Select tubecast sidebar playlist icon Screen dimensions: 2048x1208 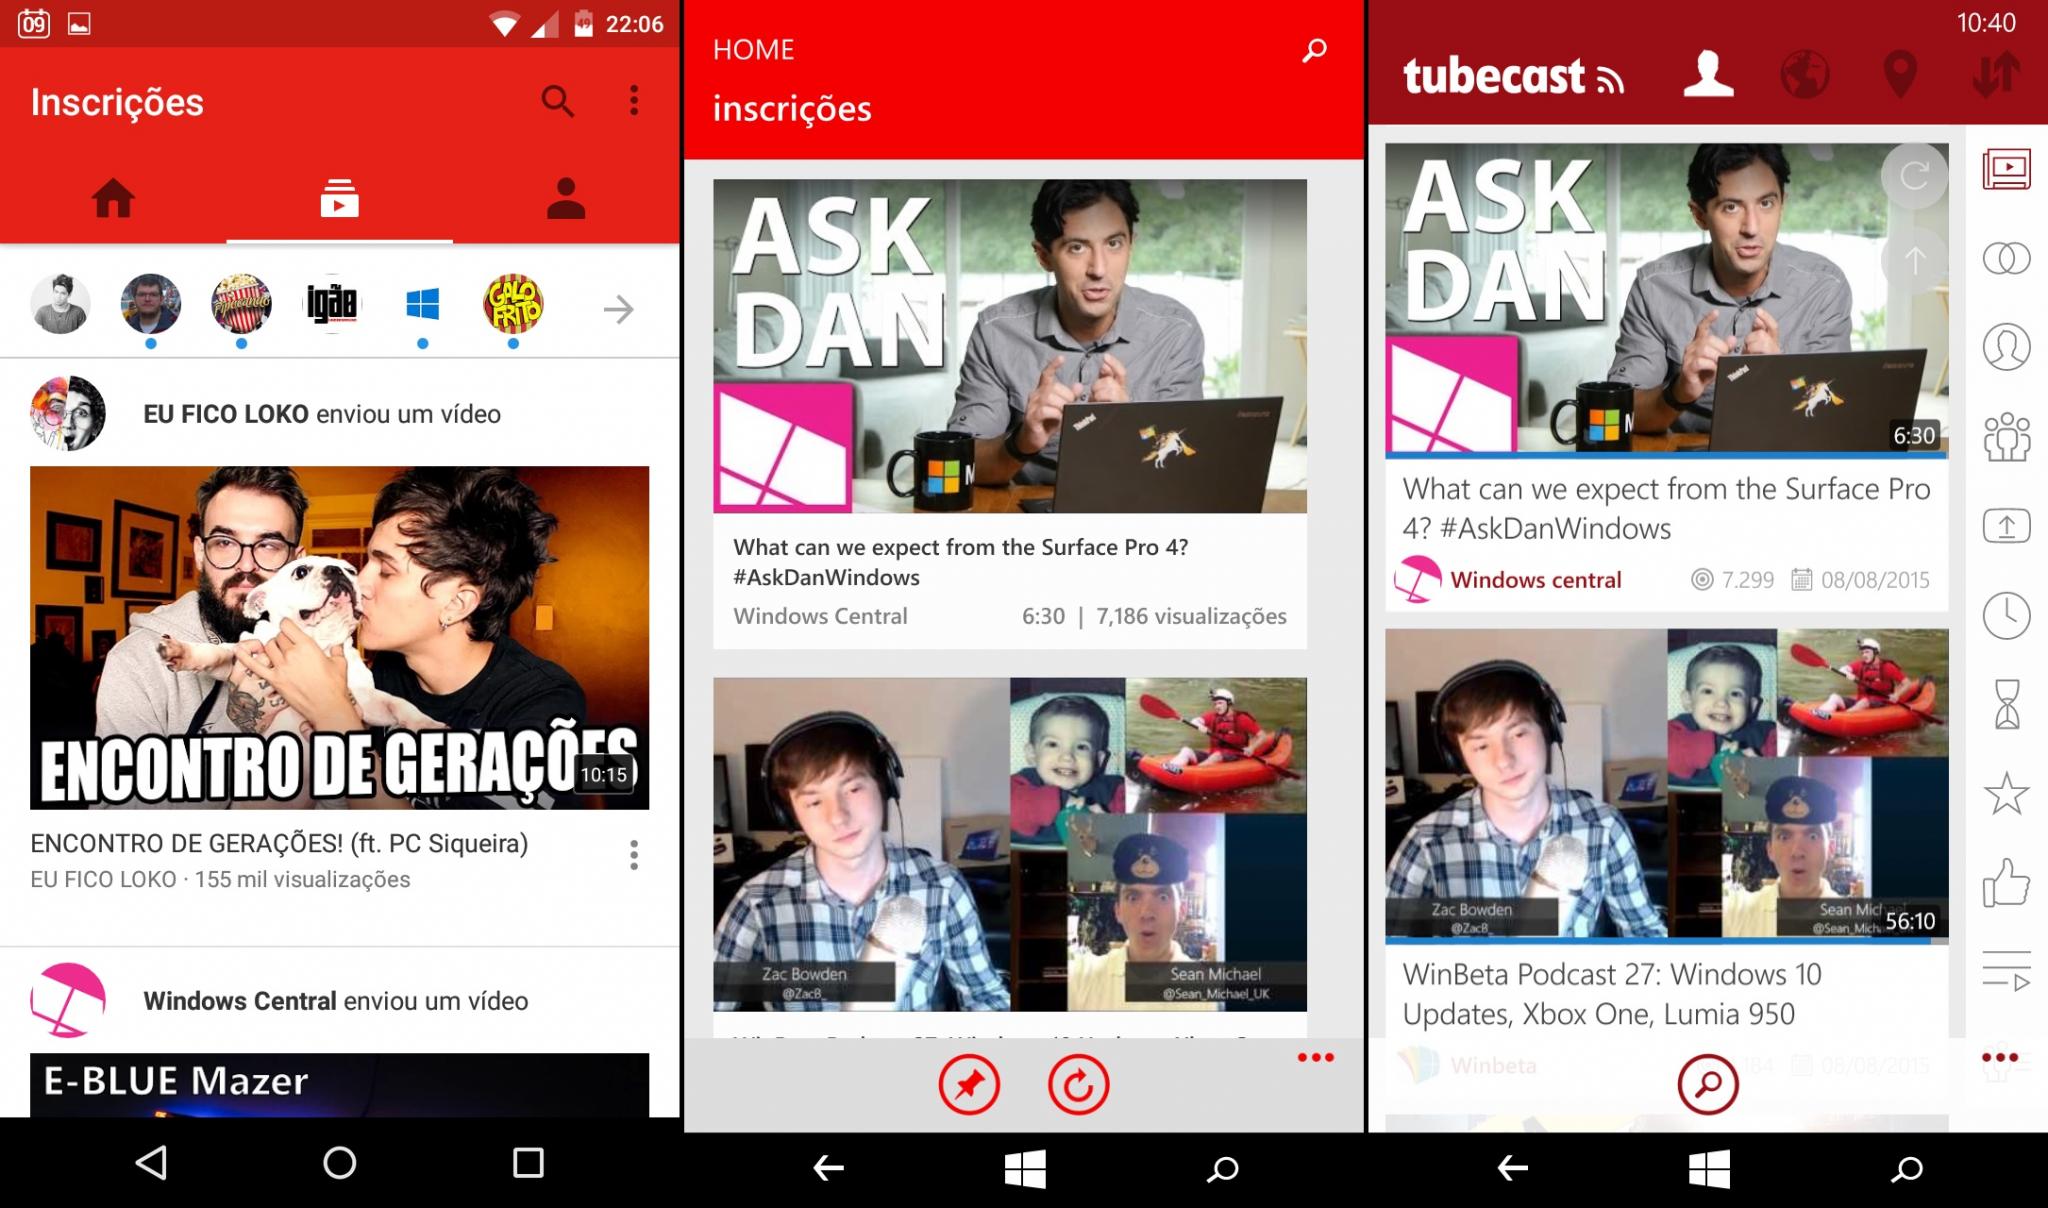tap(2006, 971)
